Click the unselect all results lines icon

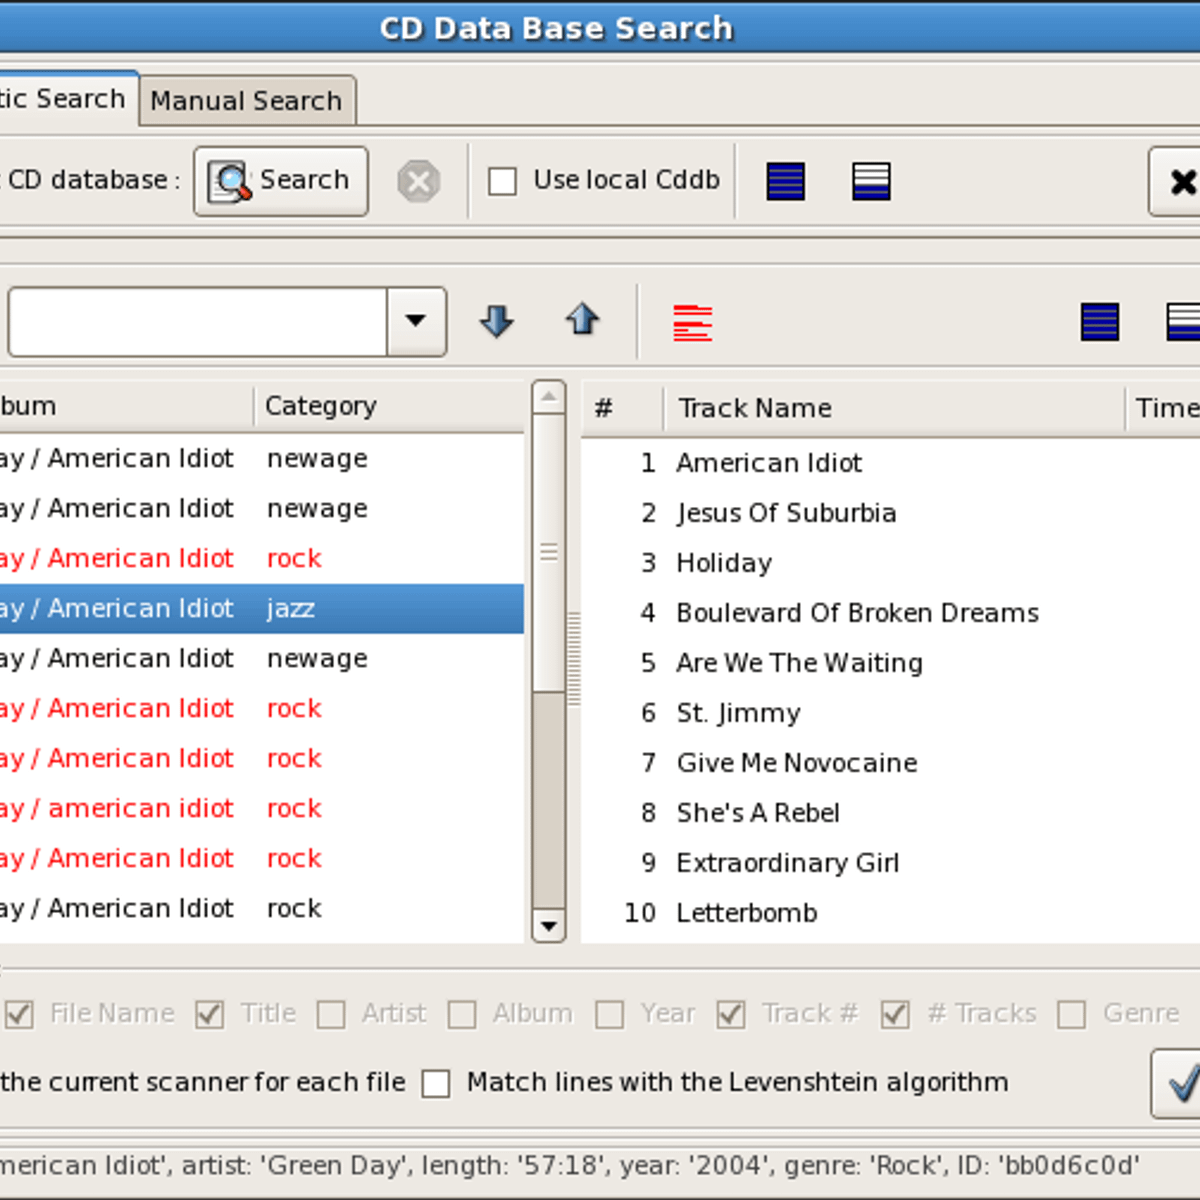click(871, 182)
